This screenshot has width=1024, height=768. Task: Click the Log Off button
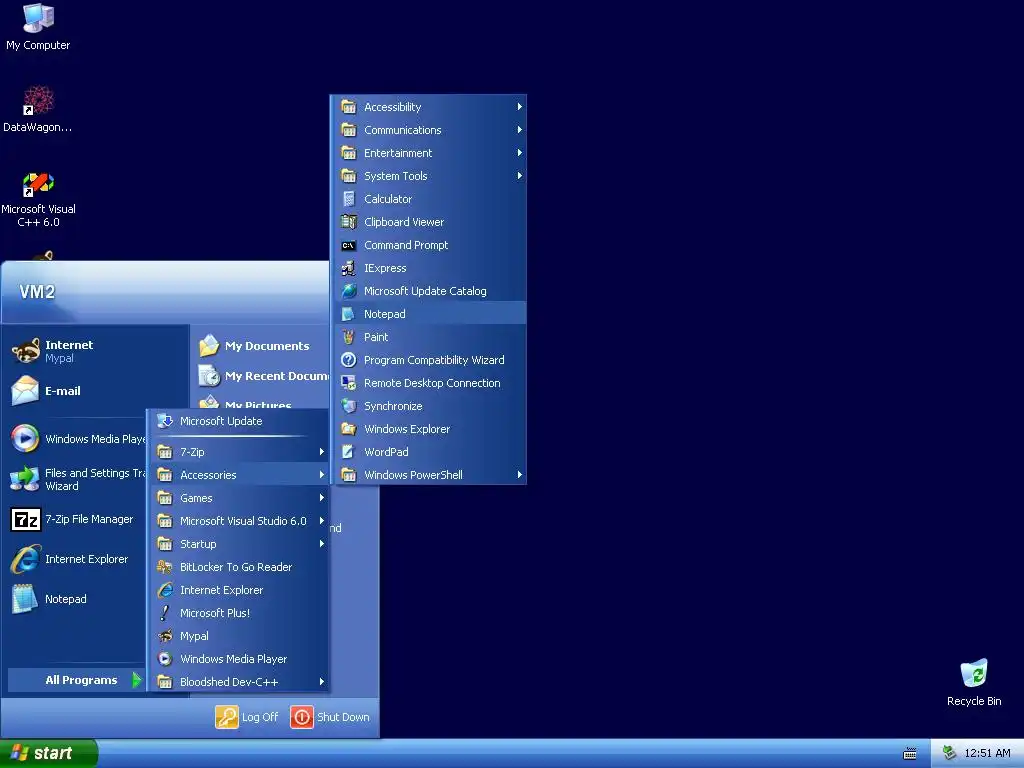[247, 717]
